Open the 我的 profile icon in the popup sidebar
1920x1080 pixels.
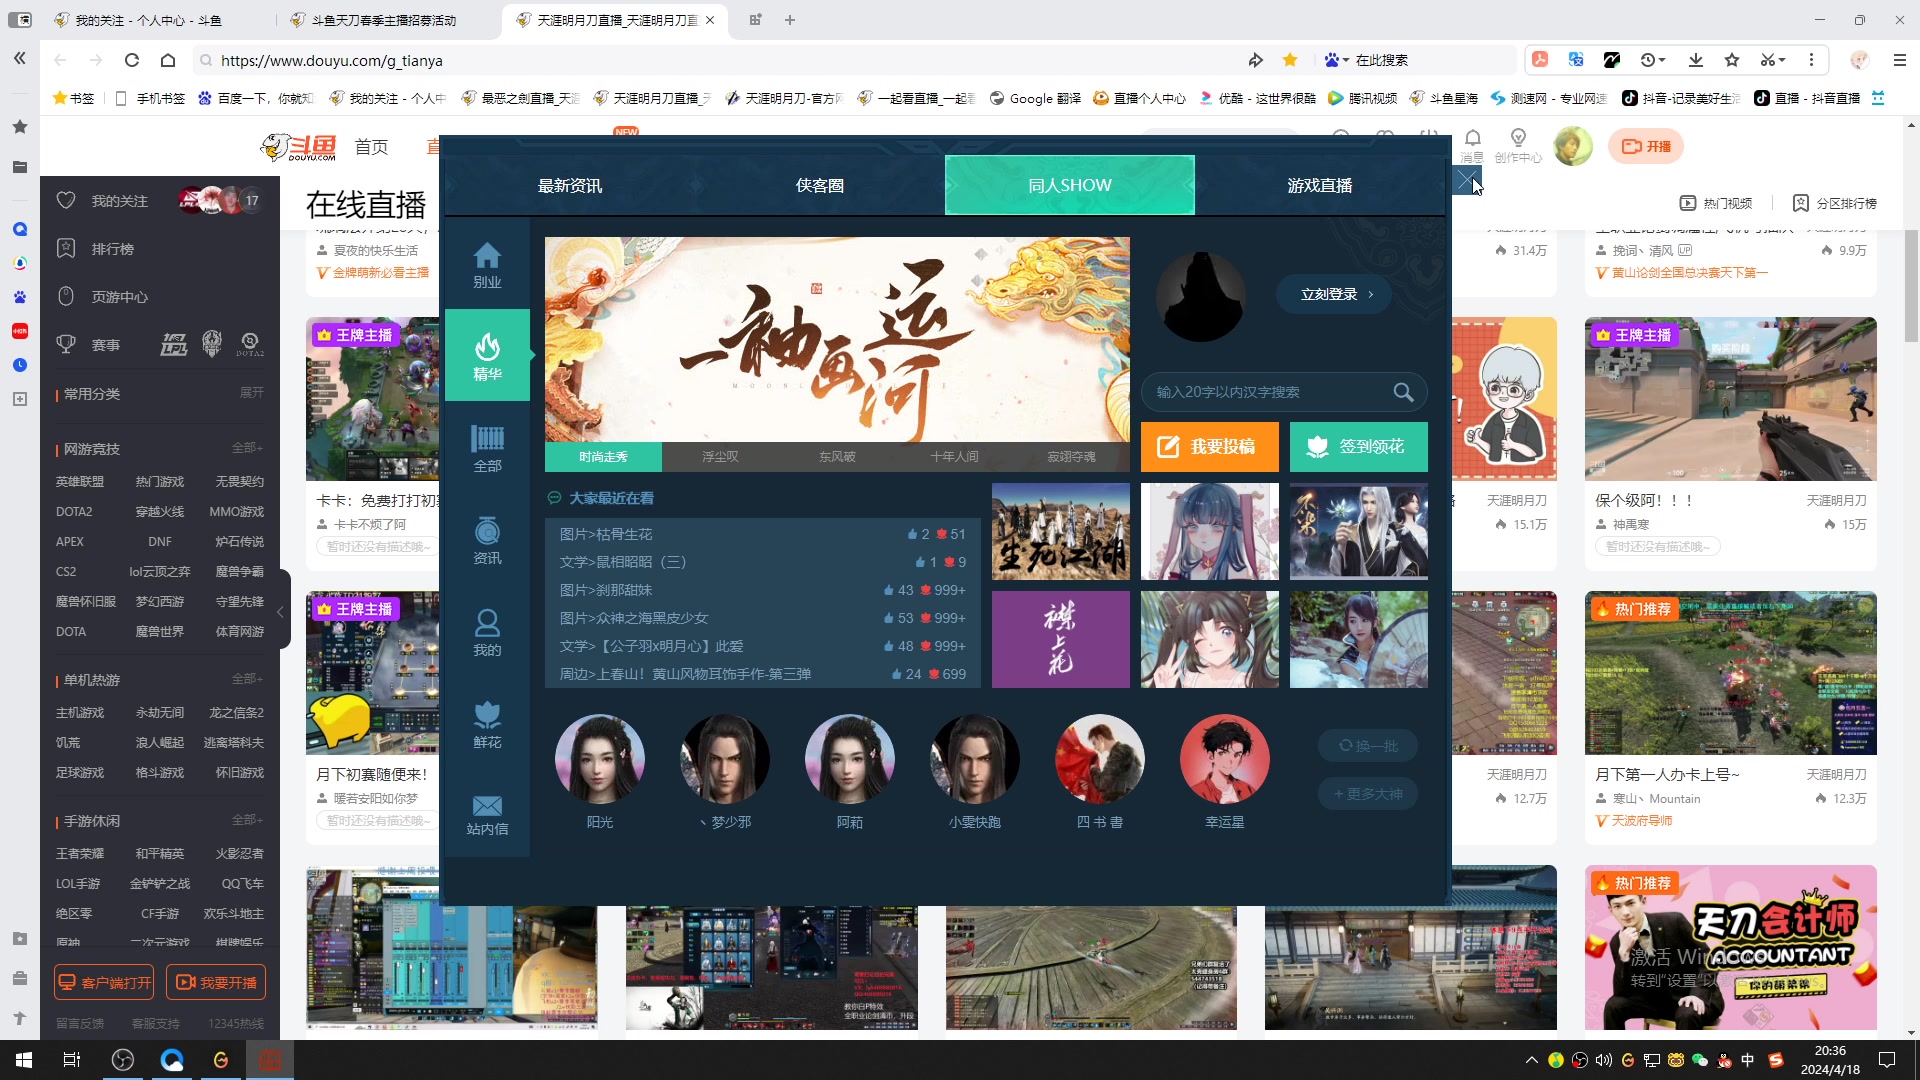[x=487, y=632]
